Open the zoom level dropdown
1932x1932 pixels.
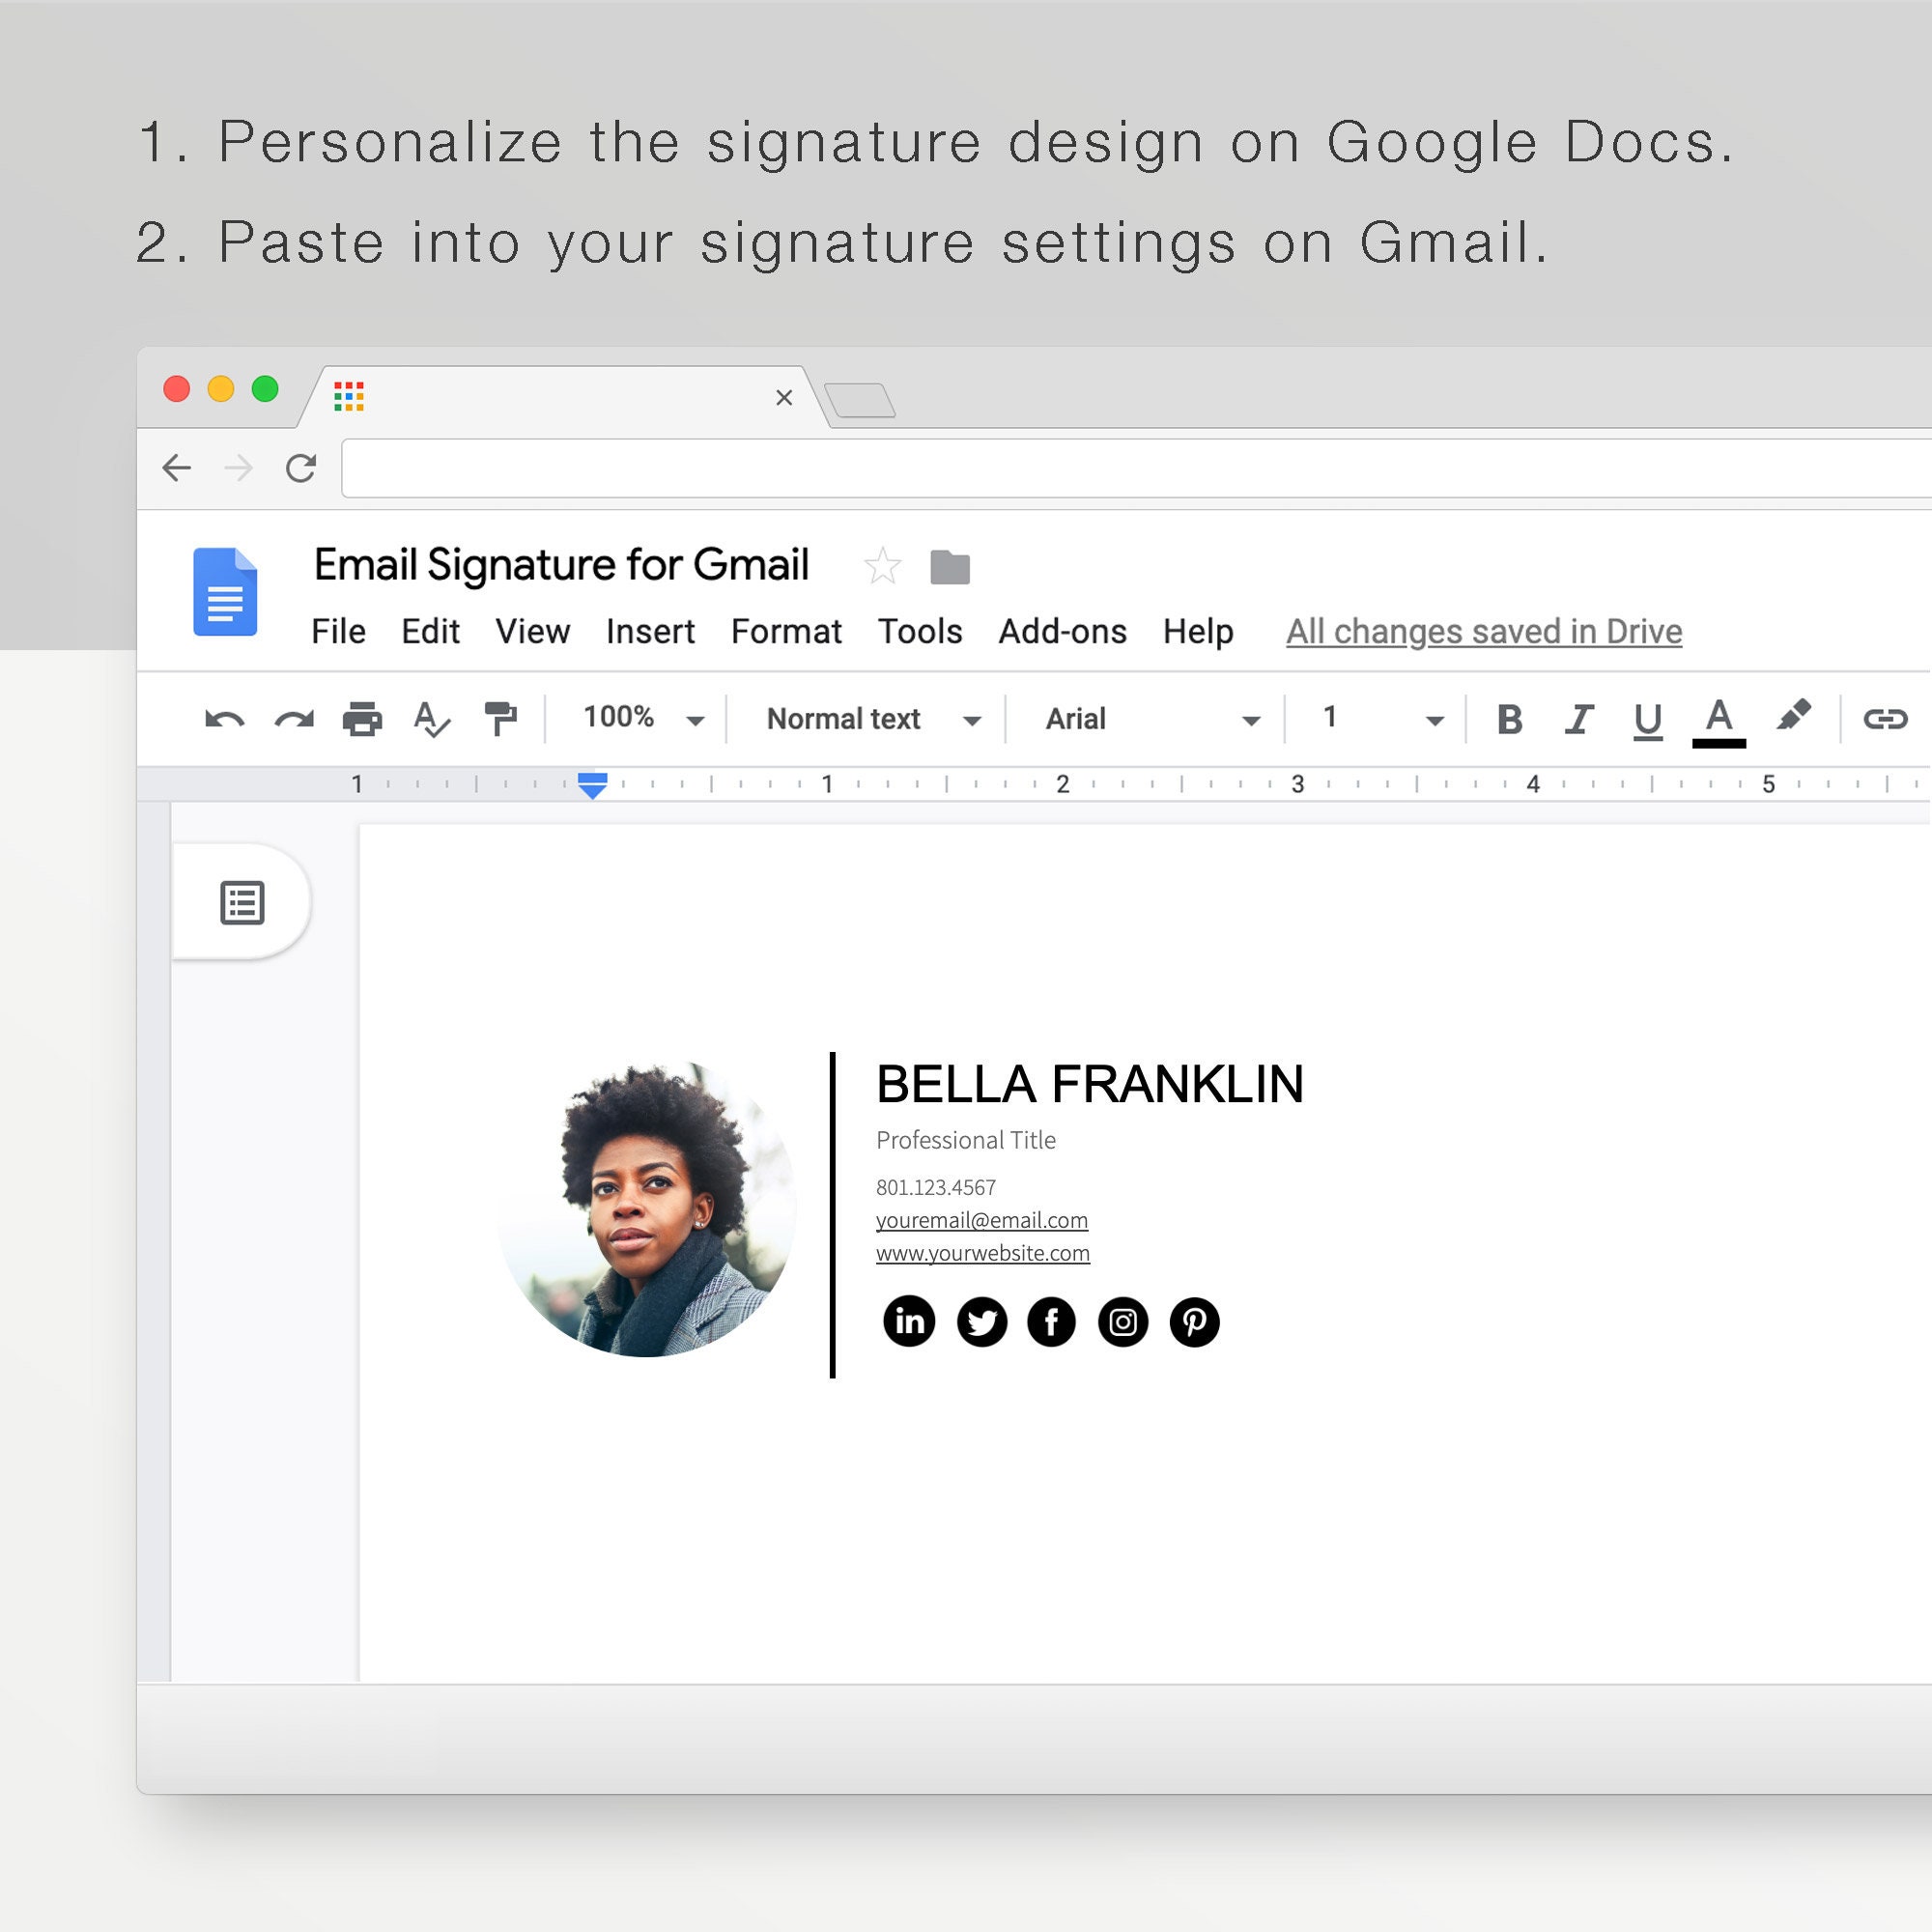(x=637, y=718)
